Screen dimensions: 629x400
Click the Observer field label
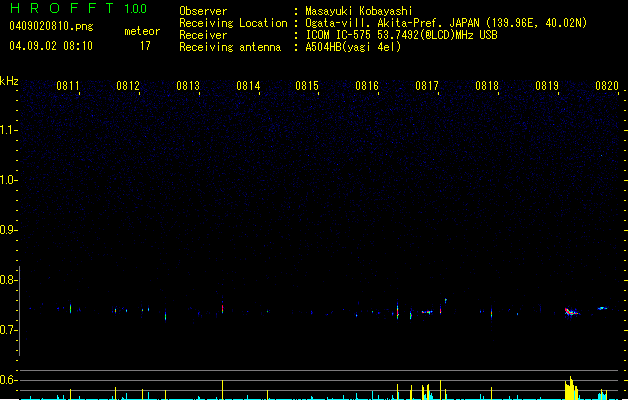(203, 11)
